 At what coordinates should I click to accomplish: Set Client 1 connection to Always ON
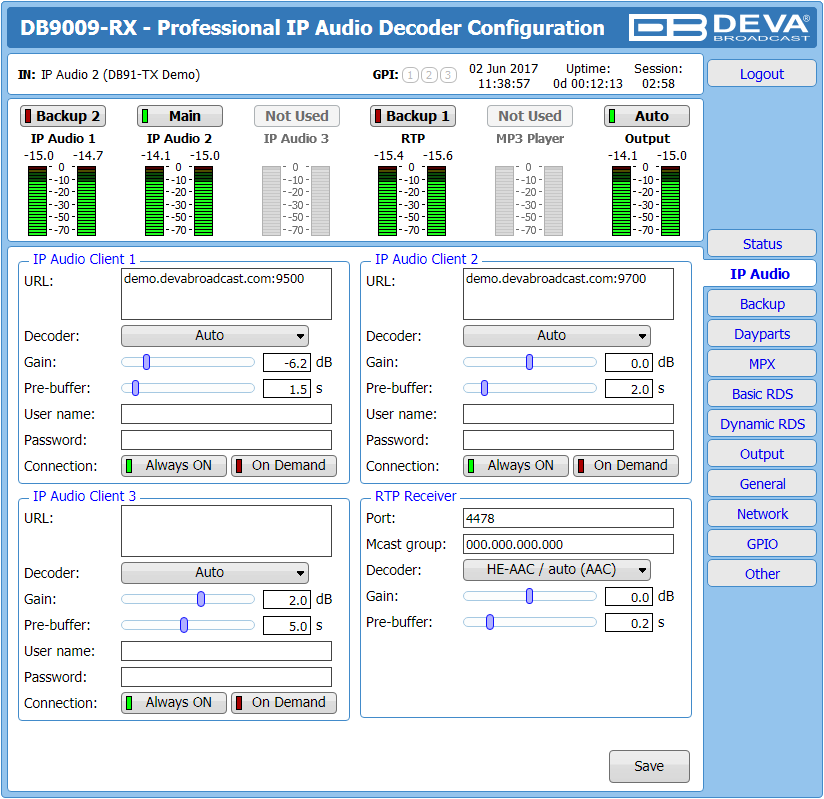174,466
